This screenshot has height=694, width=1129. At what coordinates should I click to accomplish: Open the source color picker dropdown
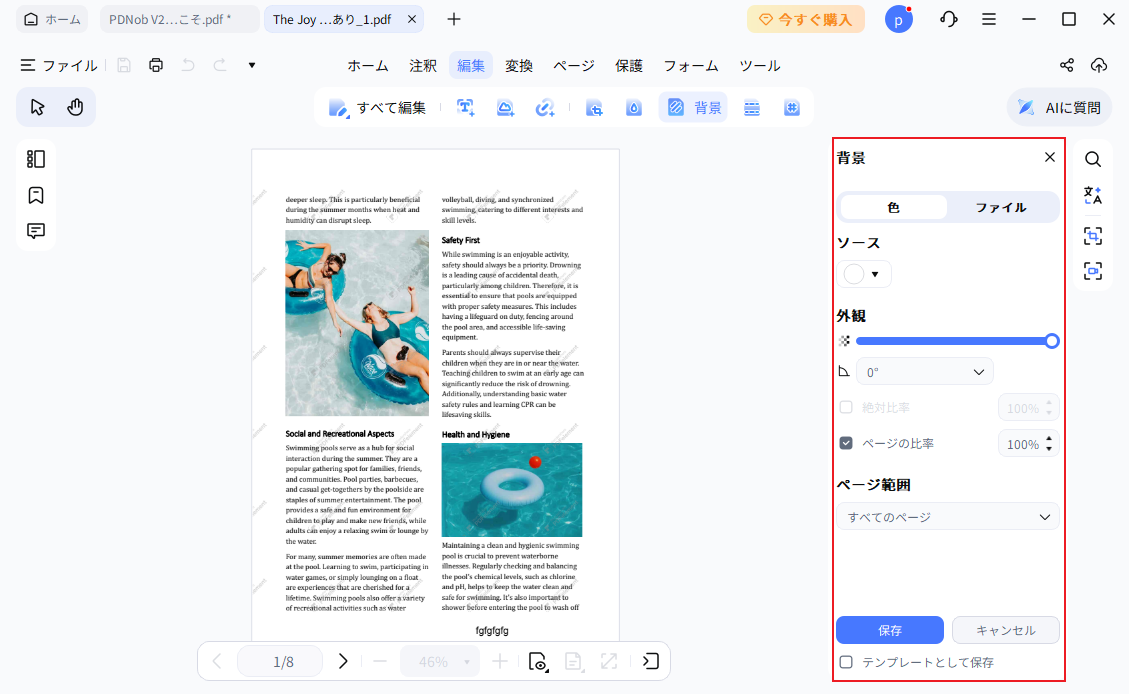865,274
